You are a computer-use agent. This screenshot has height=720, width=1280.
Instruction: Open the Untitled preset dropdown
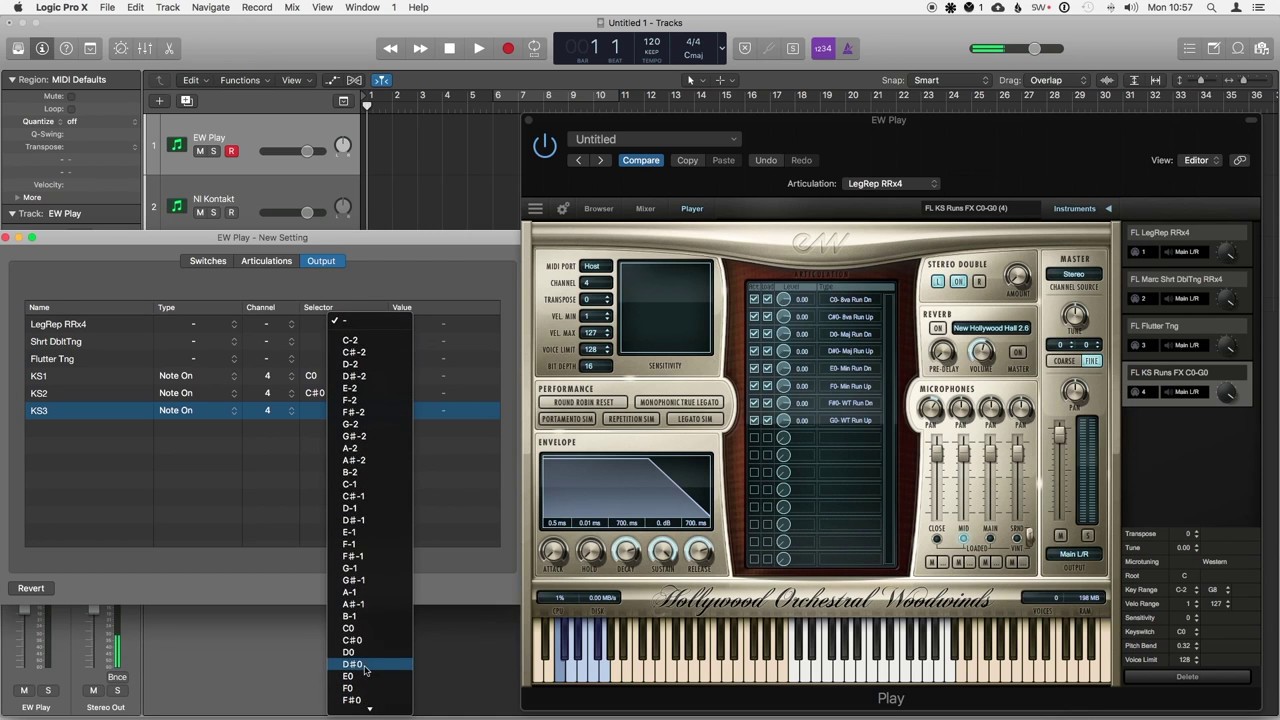point(654,139)
